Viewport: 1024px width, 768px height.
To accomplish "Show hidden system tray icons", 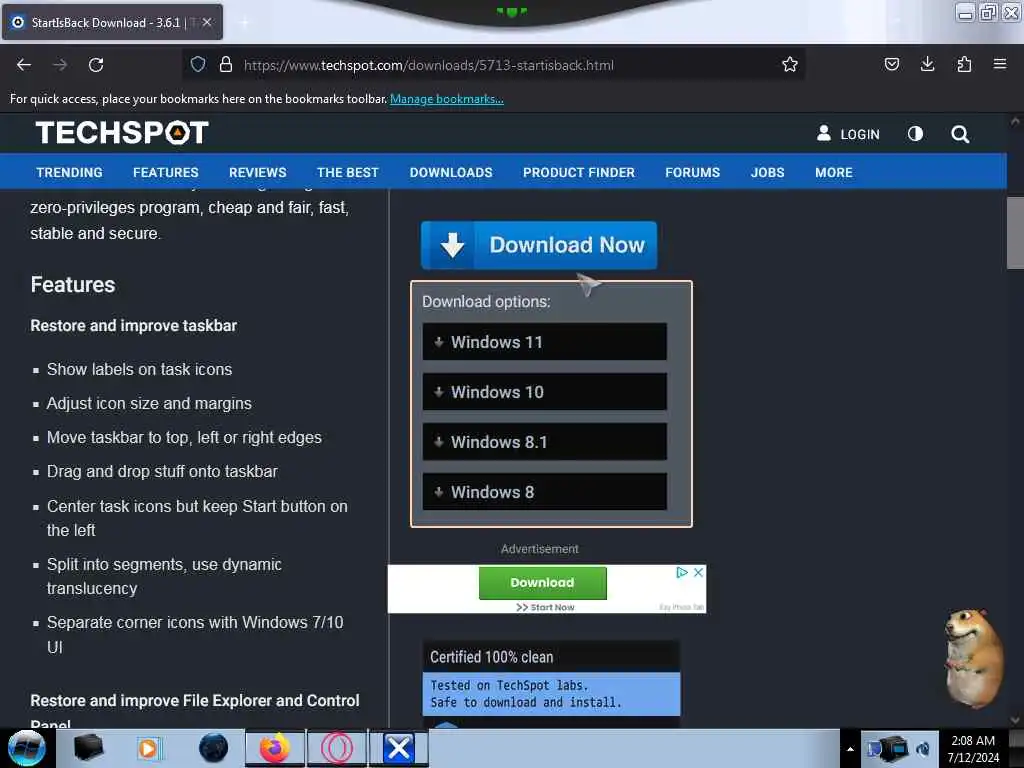I will coord(850,749).
